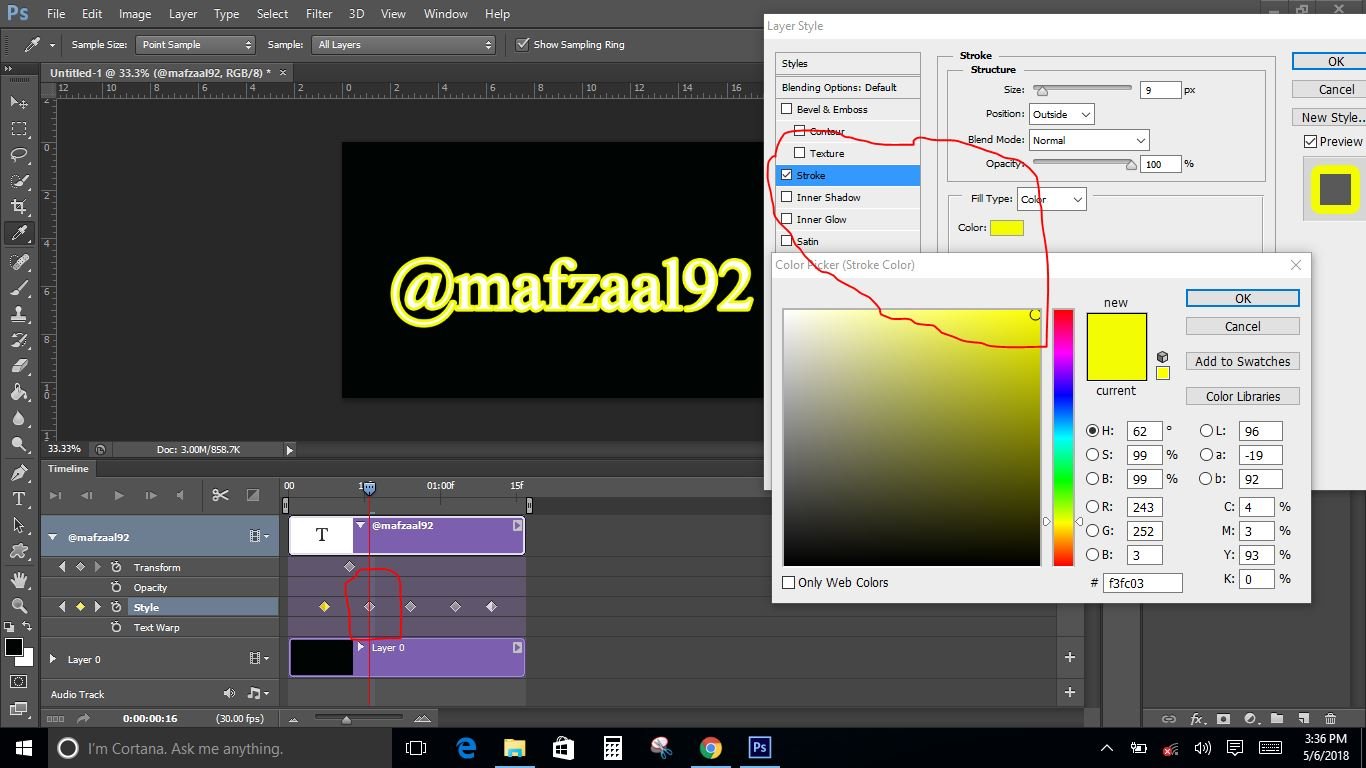1366x768 pixels.
Task: Click the Add to Swatches button
Action: tap(1242, 361)
